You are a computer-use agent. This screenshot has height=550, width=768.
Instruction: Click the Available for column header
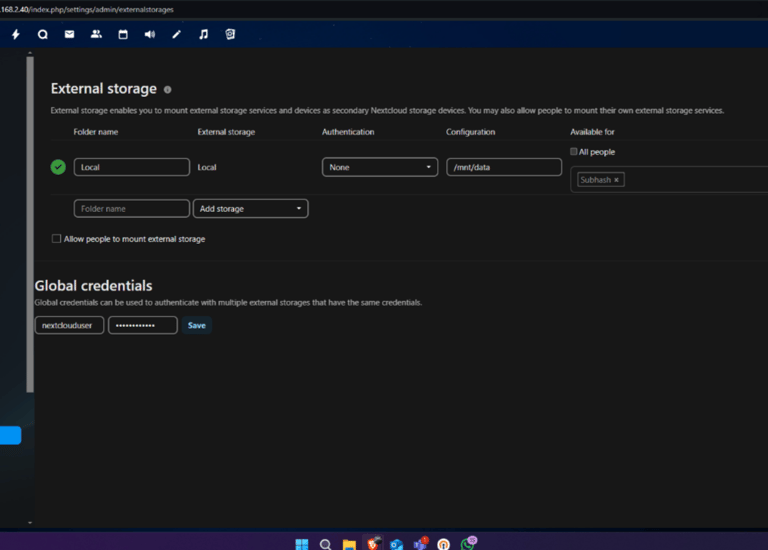592,132
